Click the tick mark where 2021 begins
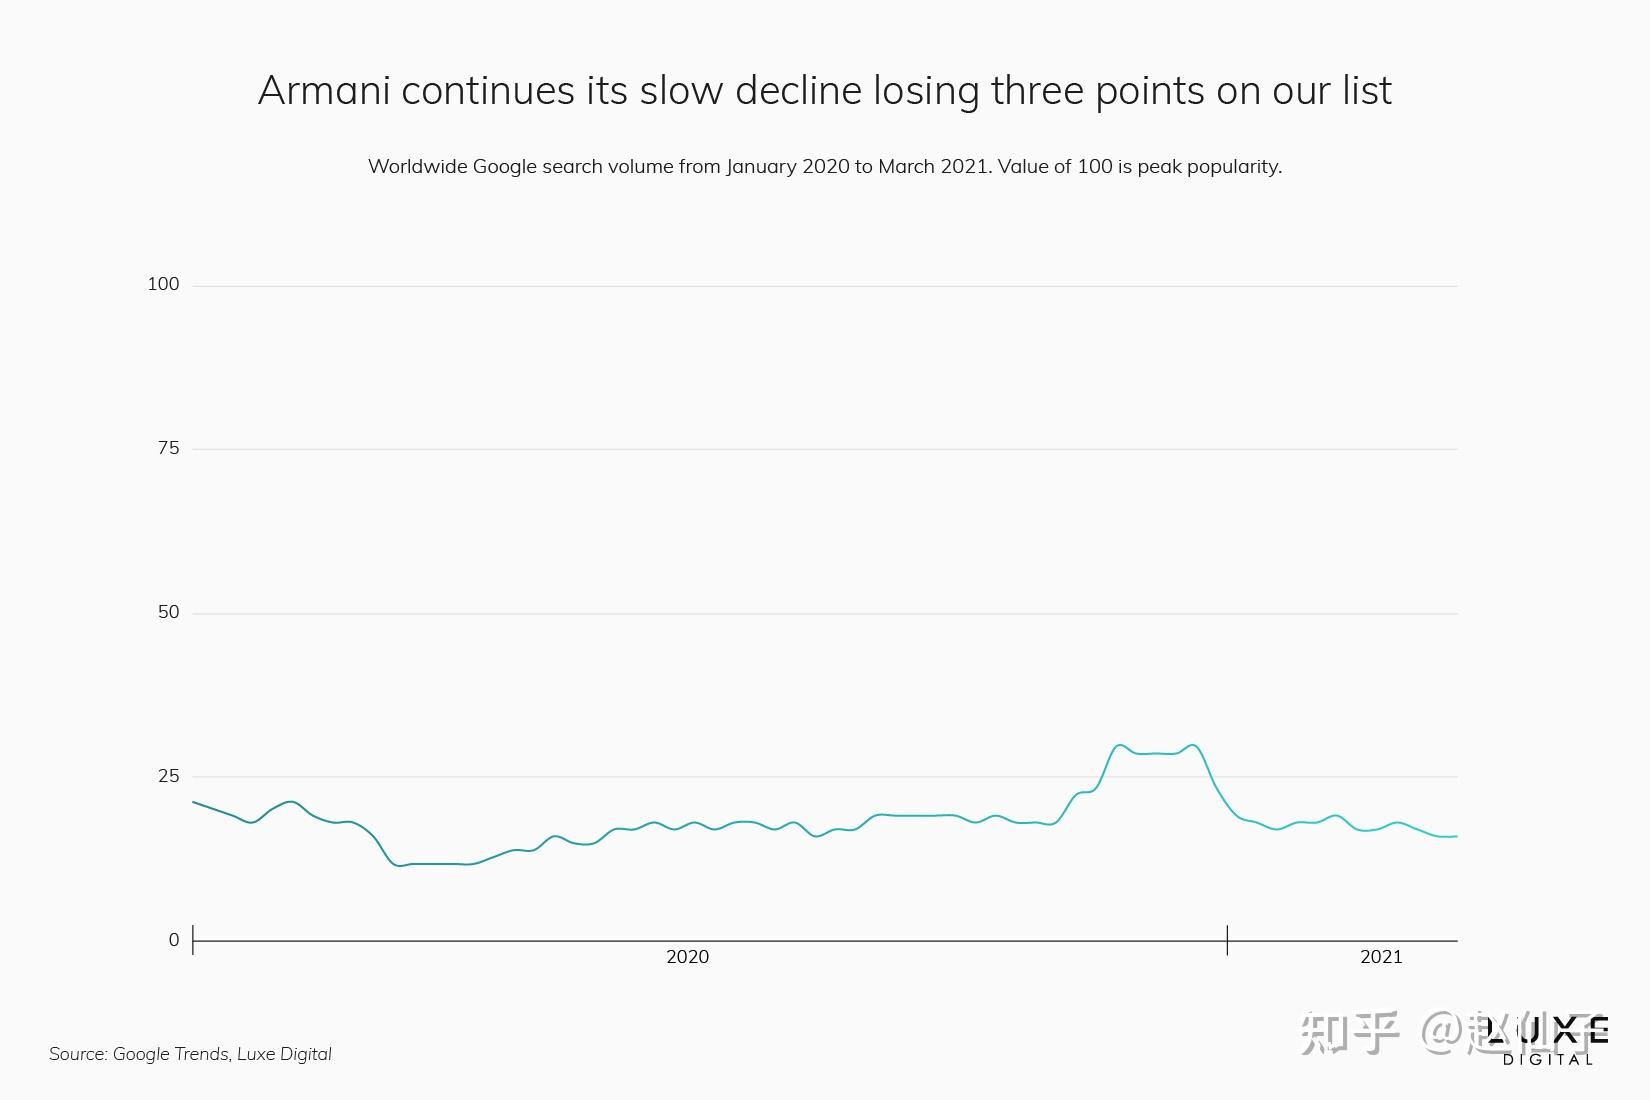 coord(1227,940)
